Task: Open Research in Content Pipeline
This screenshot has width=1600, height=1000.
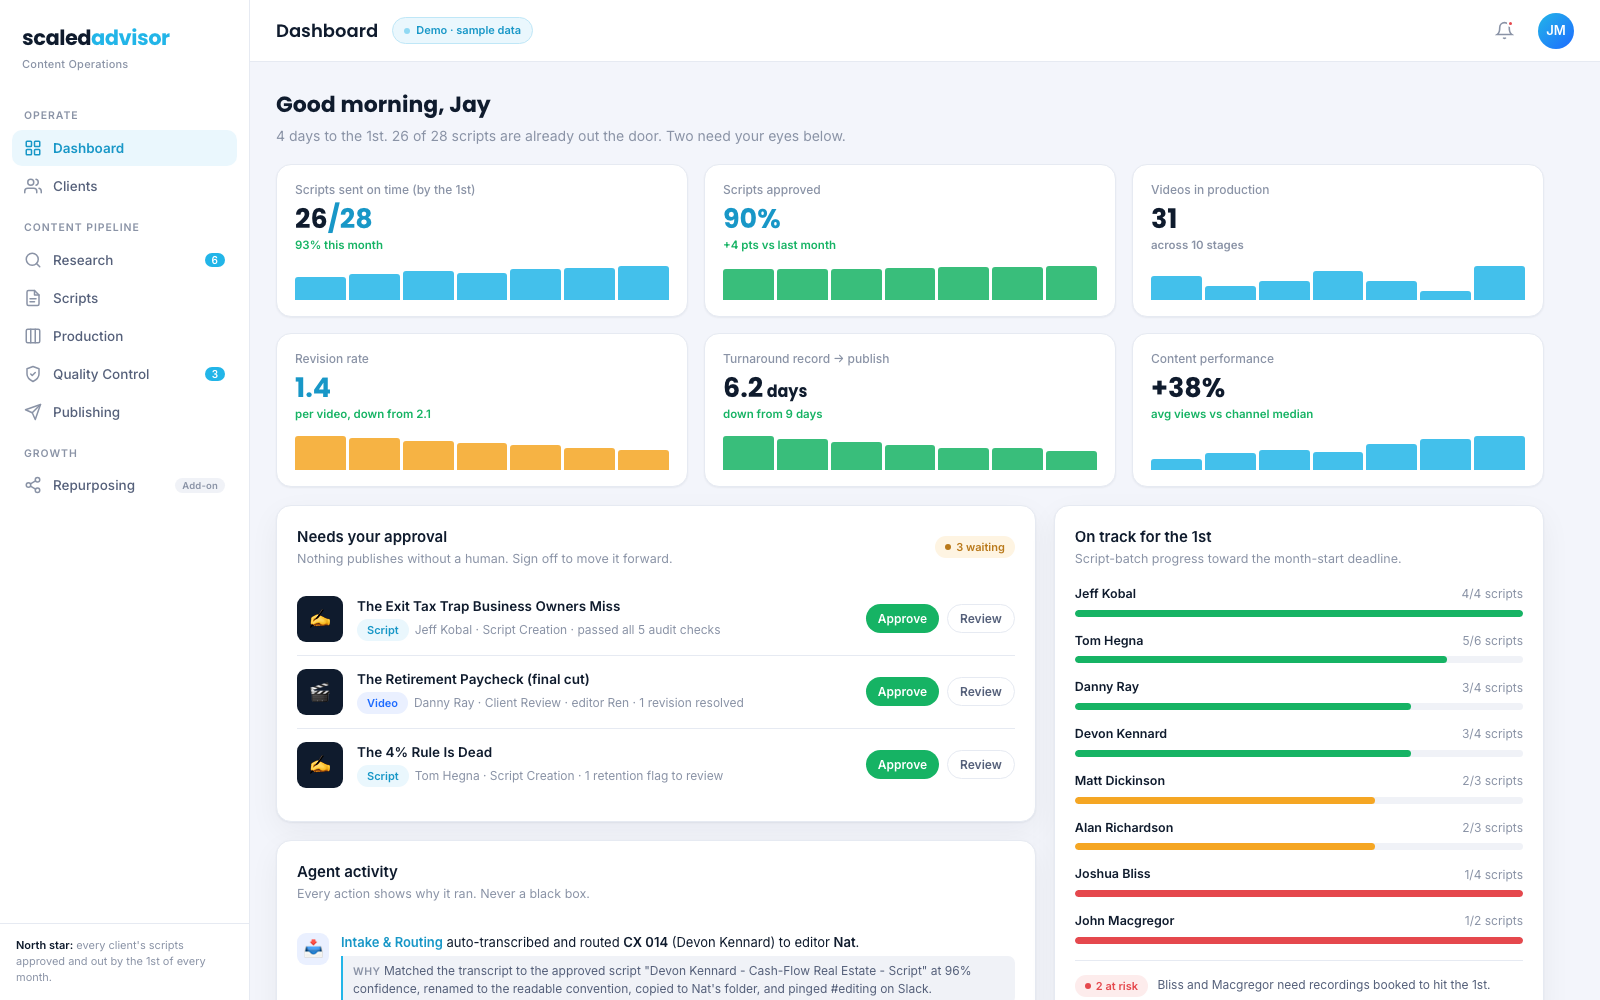Action: (x=124, y=260)
